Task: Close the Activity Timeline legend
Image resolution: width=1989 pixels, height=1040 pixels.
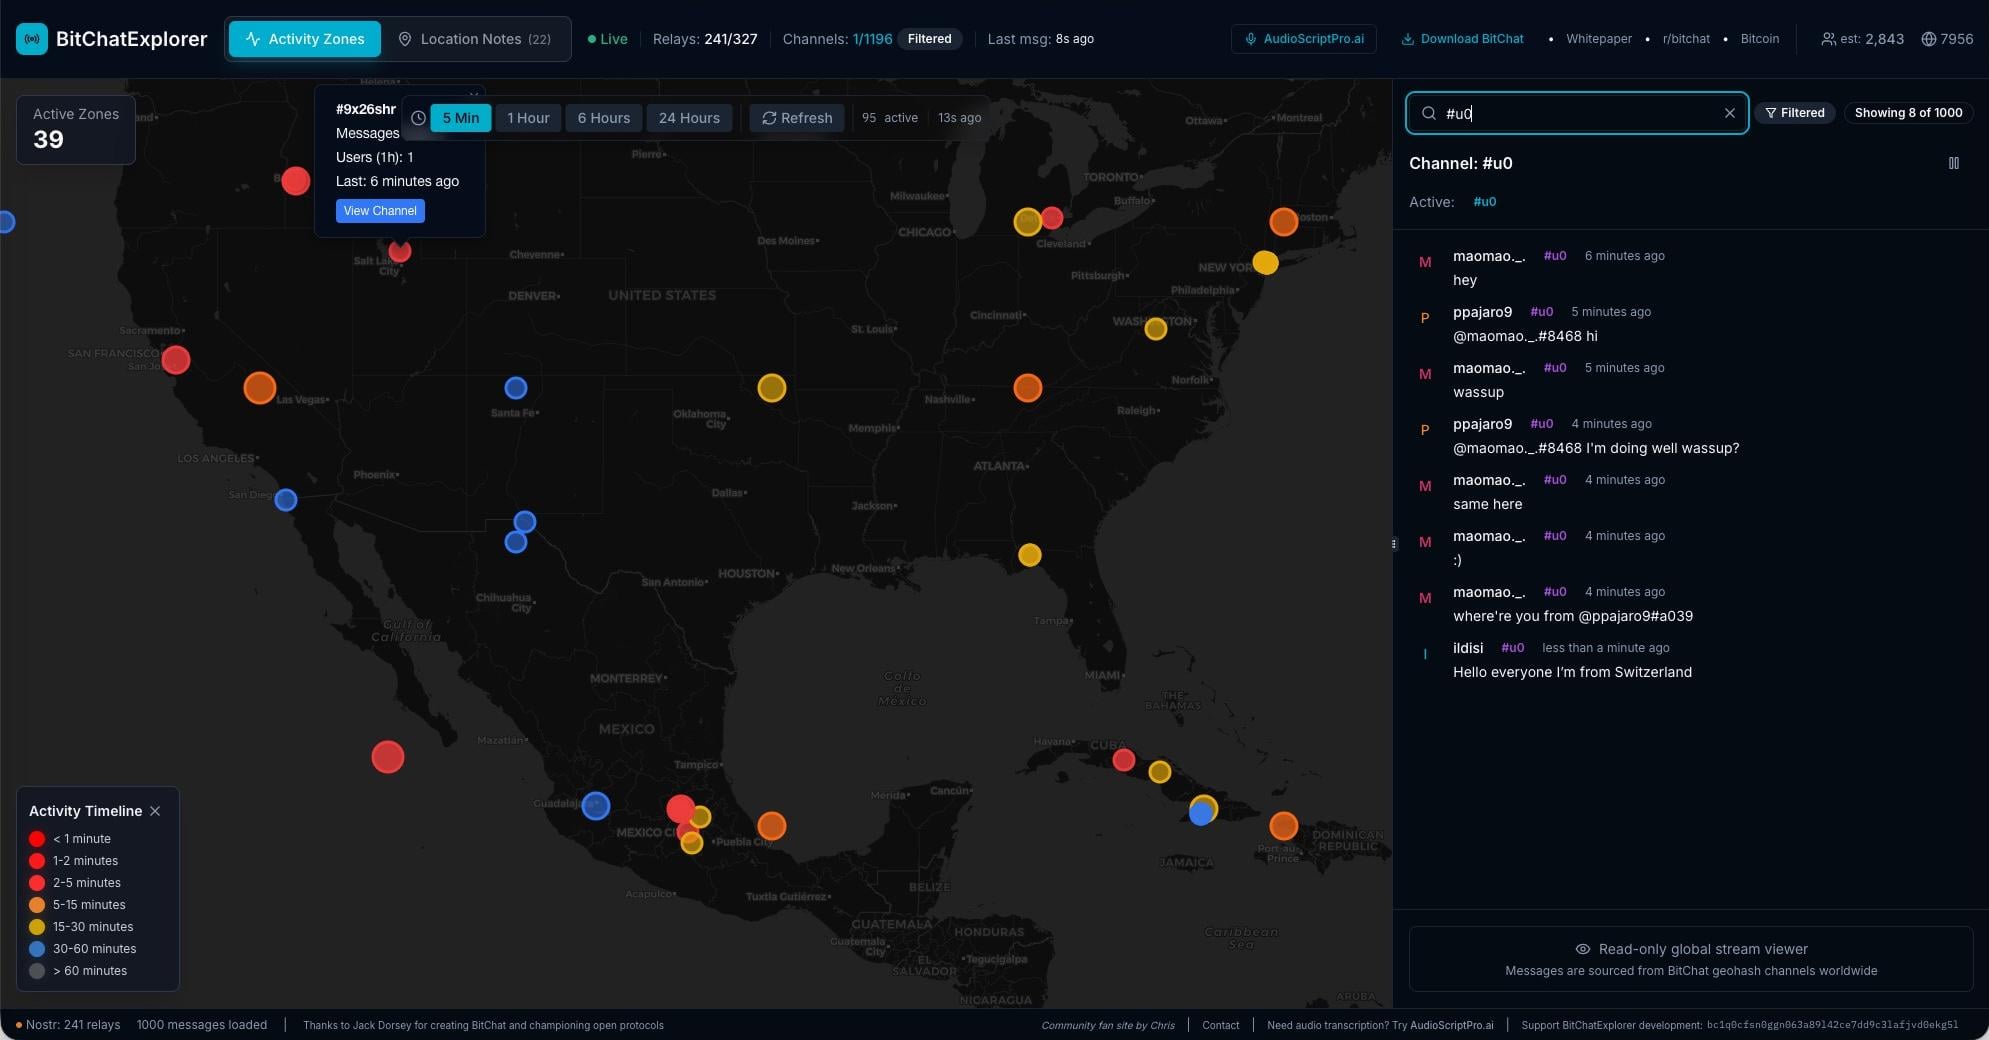Action: pyautogui.click(x=155, y=811)
